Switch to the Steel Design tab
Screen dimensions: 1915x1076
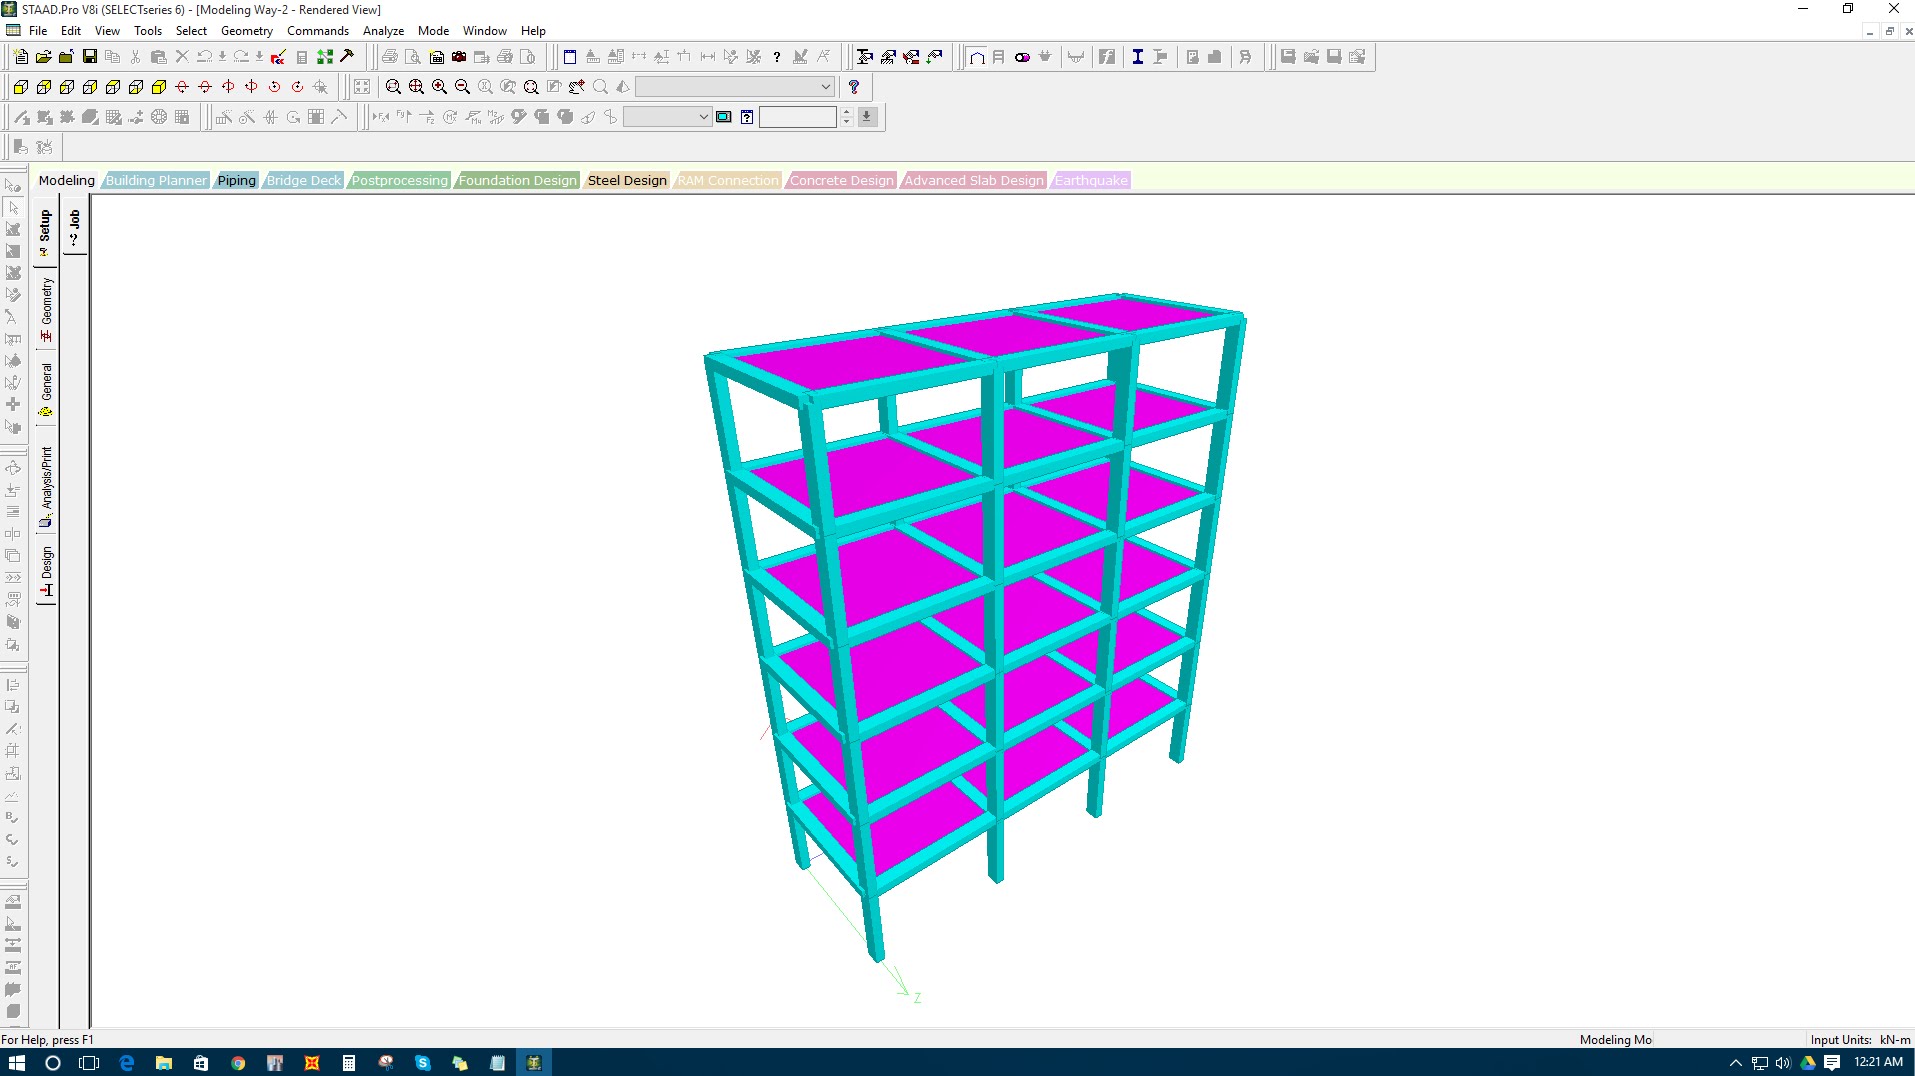click(x=627, y=180)
